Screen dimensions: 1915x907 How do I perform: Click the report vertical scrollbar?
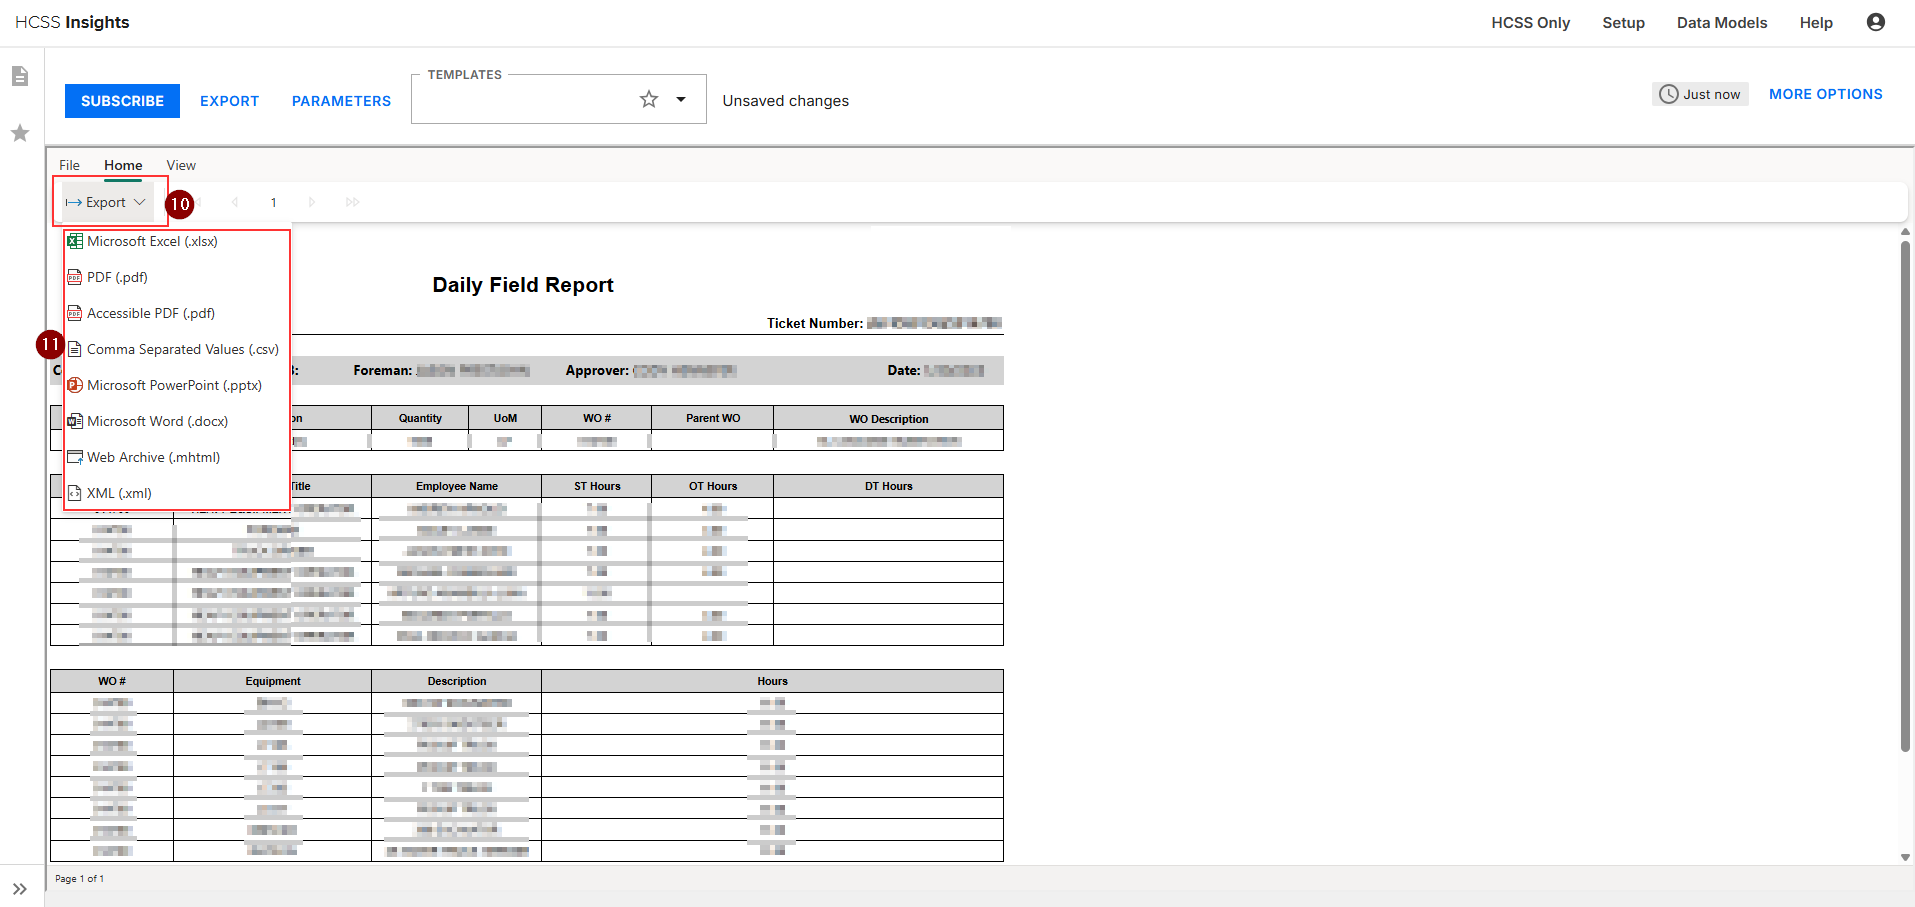(1905, 495)
